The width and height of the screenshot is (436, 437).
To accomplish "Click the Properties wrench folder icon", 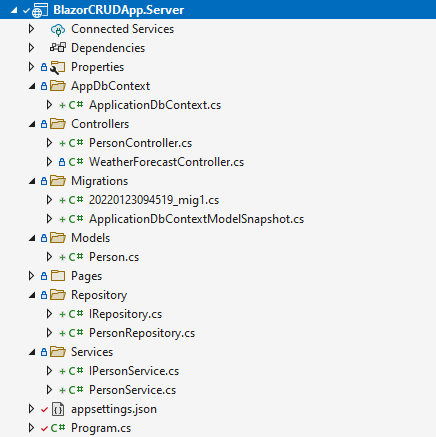I will [x=57, y=67].
